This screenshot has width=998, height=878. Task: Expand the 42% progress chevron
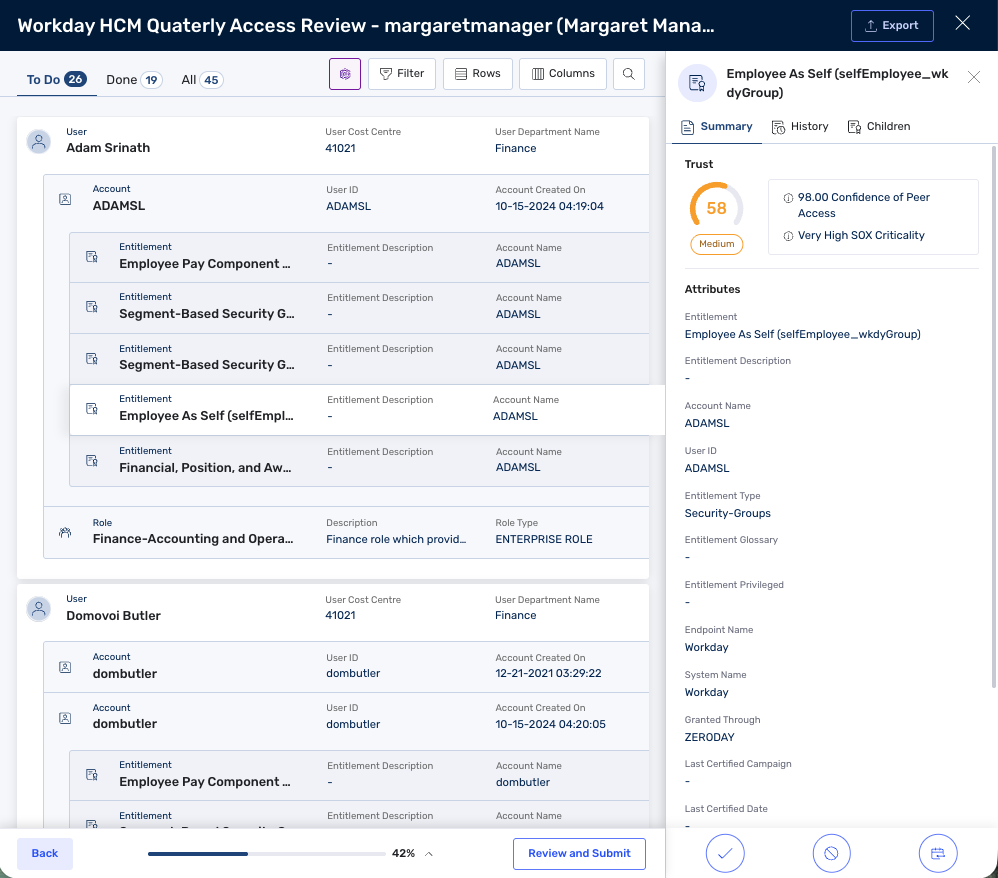429,854
